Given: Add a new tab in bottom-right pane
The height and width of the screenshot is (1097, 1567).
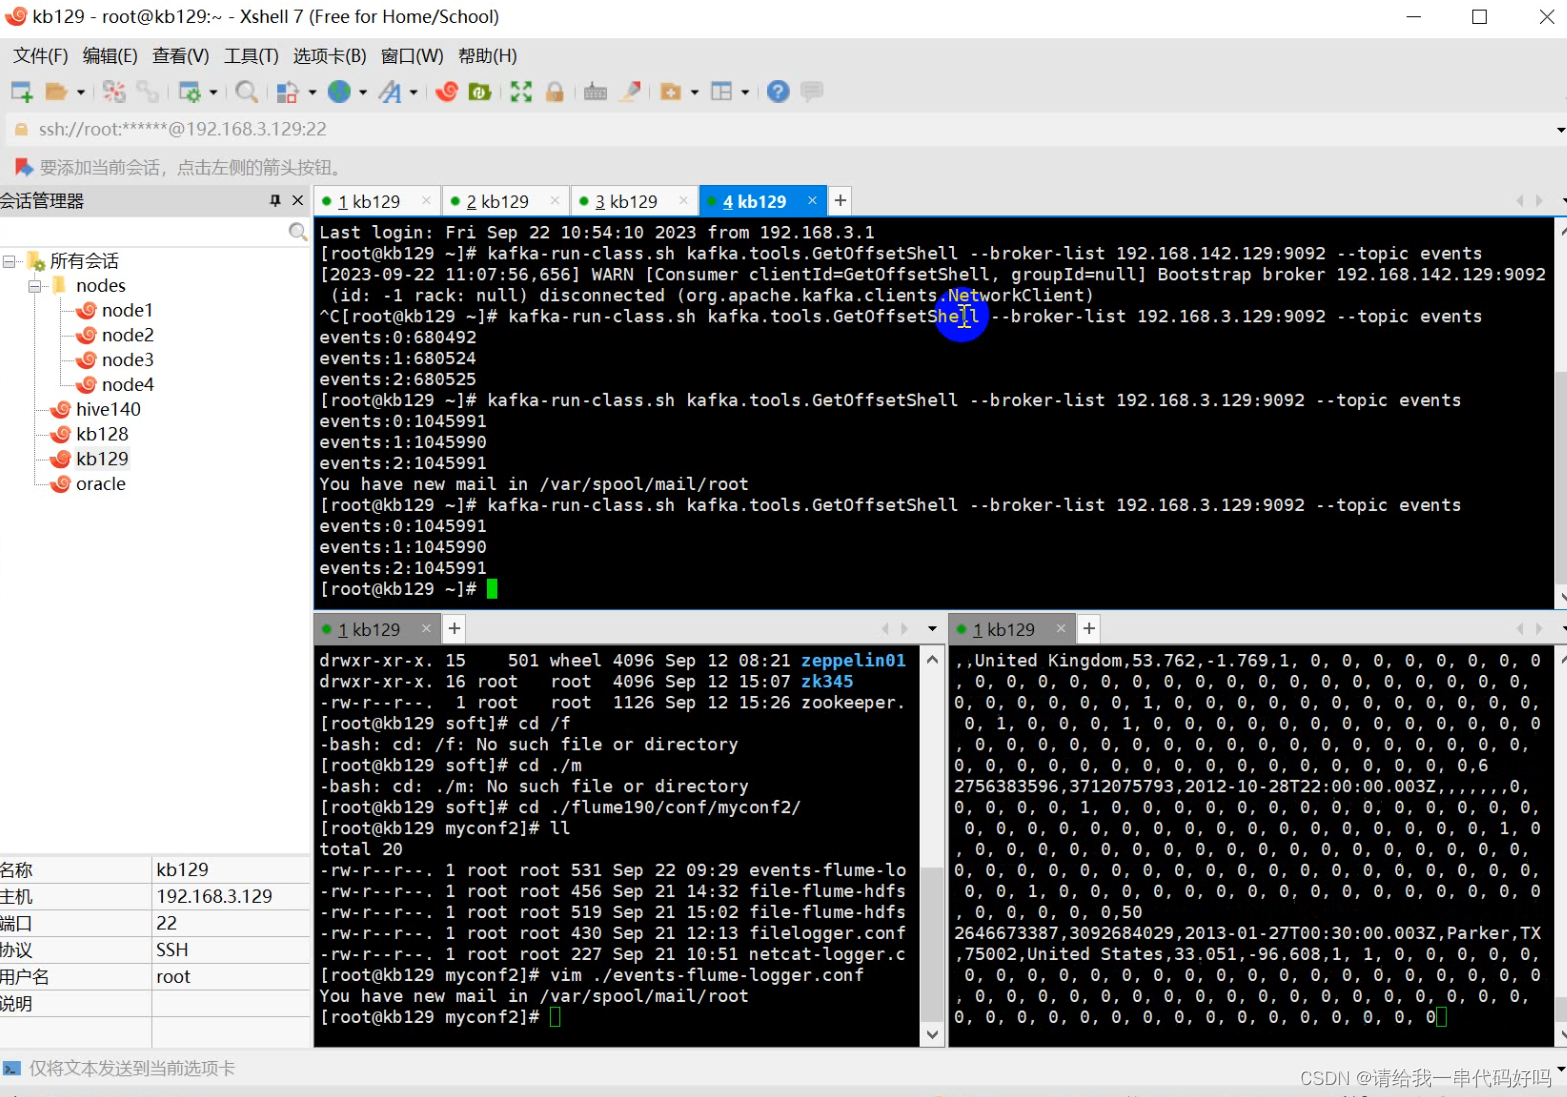Looking at the screenshot, I should [x=1089, y=628].
